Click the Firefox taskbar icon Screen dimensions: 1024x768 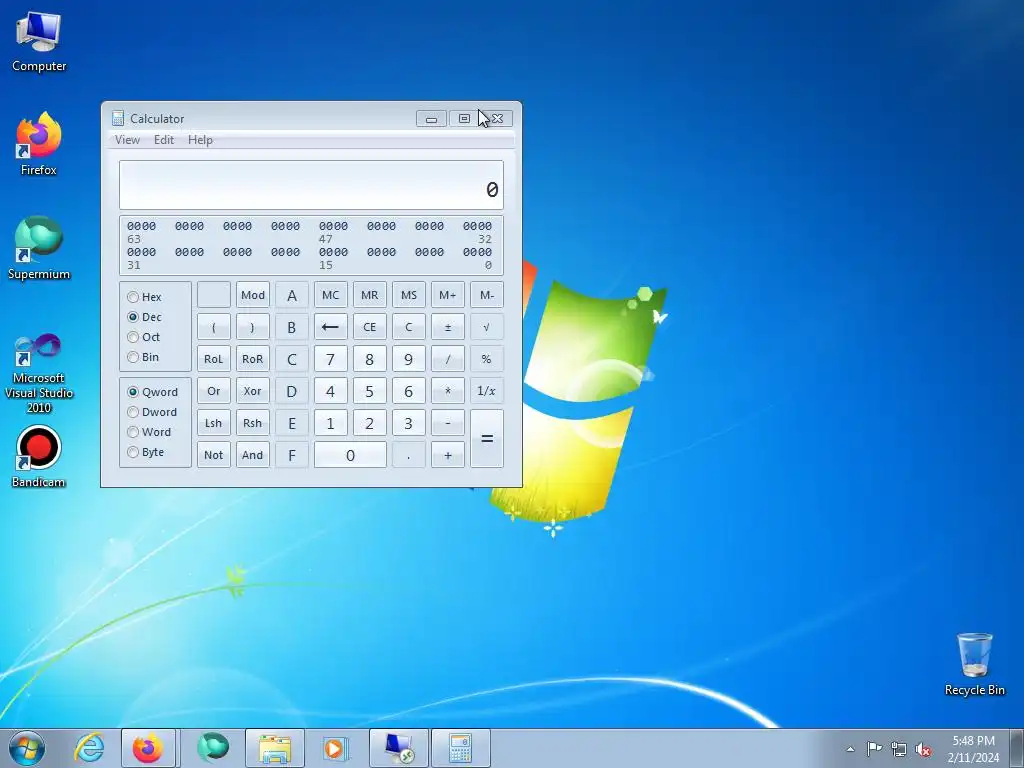pos(148,748)
